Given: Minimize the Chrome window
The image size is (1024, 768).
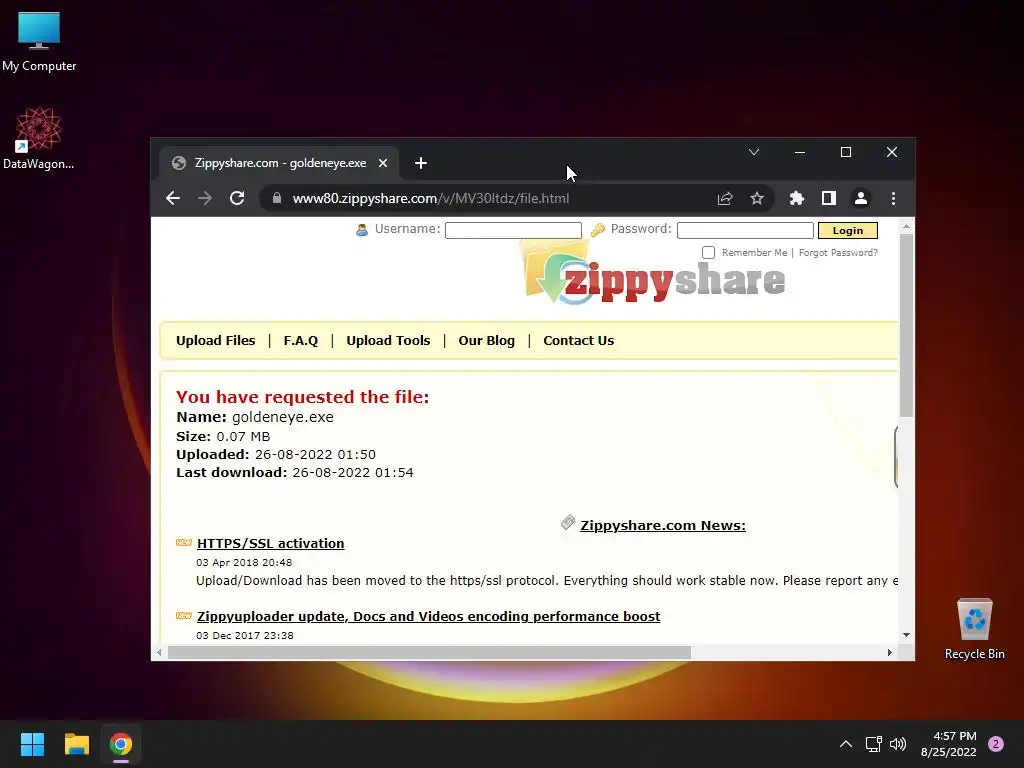Looking at the screenshot, I should click(800, 152).
